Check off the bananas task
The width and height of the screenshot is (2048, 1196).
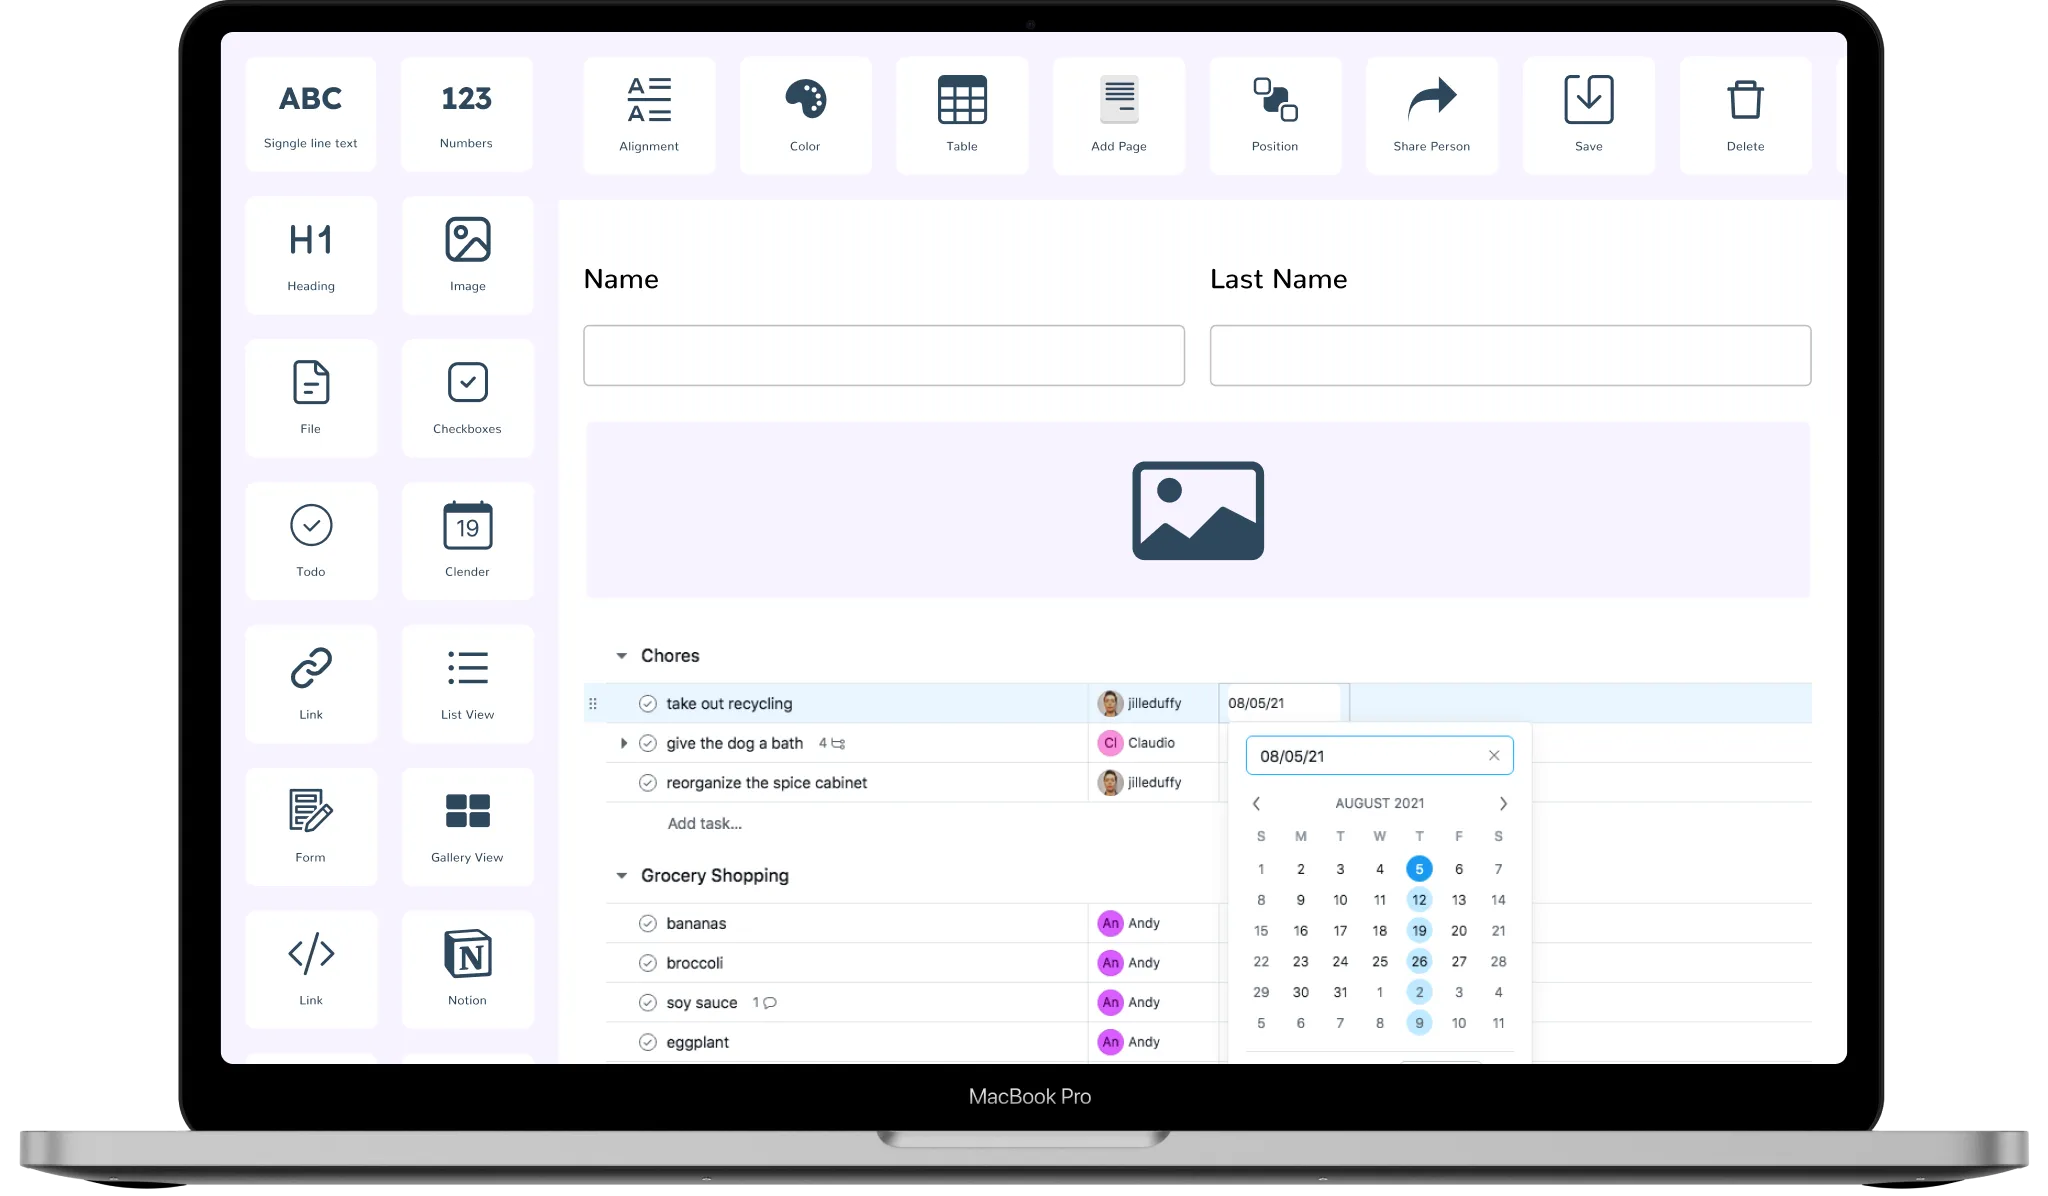tap(648, 924)
